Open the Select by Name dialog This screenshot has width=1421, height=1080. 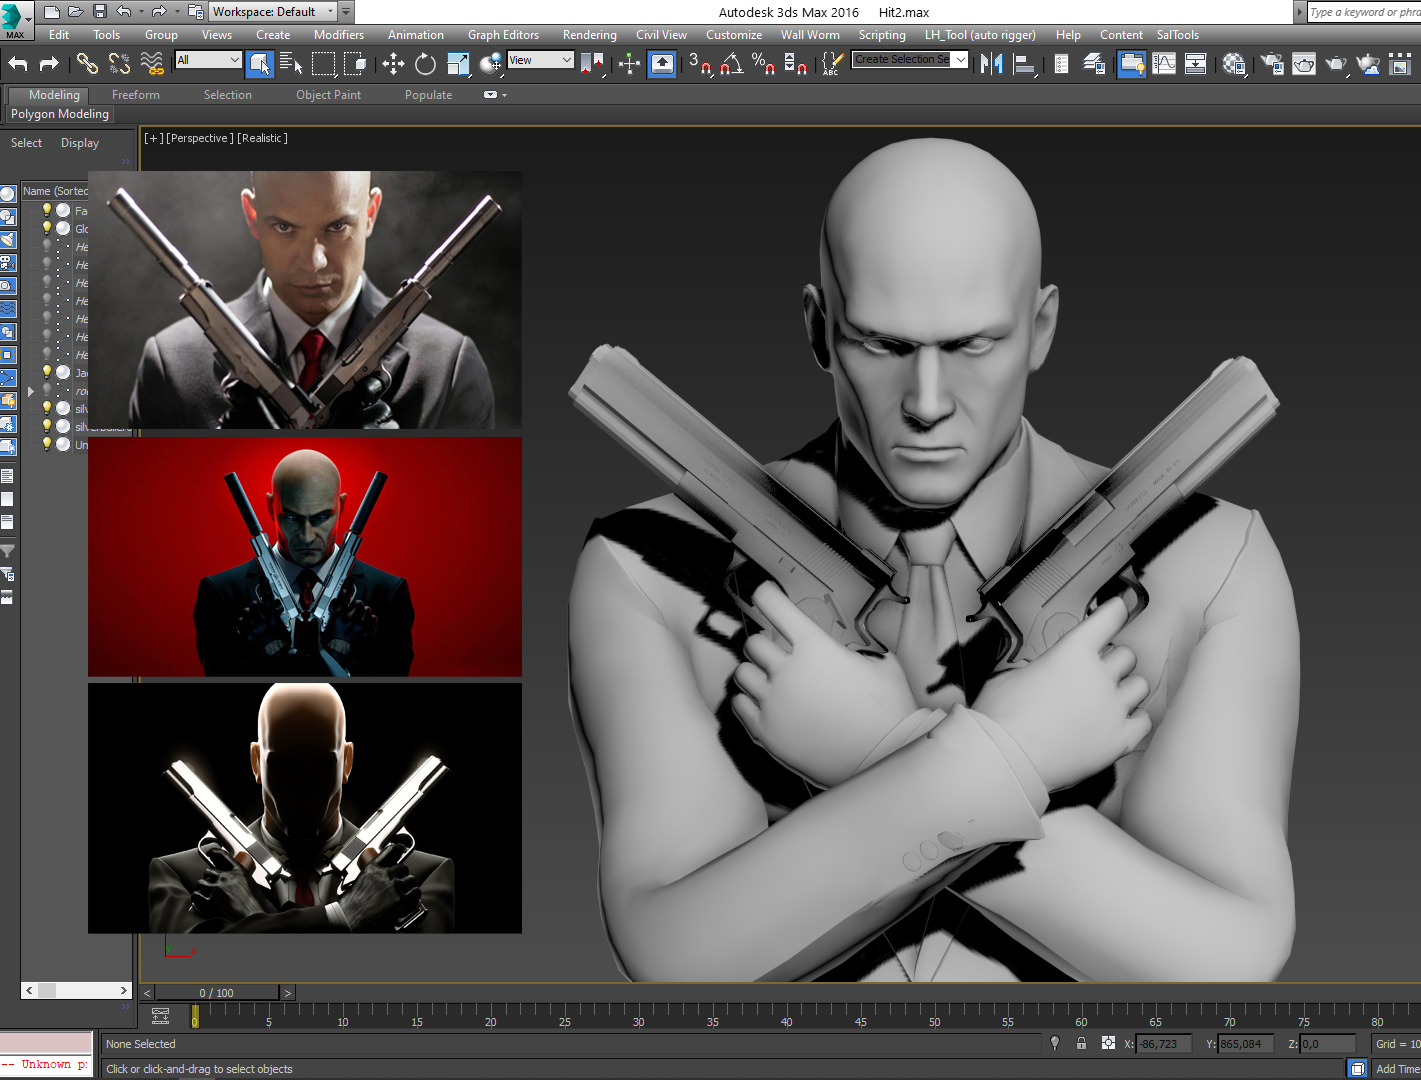coord(291,63)
